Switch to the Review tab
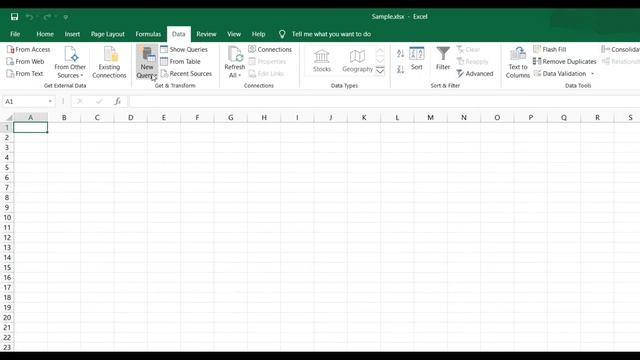Screen dimensions: 640x360 coord(206,34)
